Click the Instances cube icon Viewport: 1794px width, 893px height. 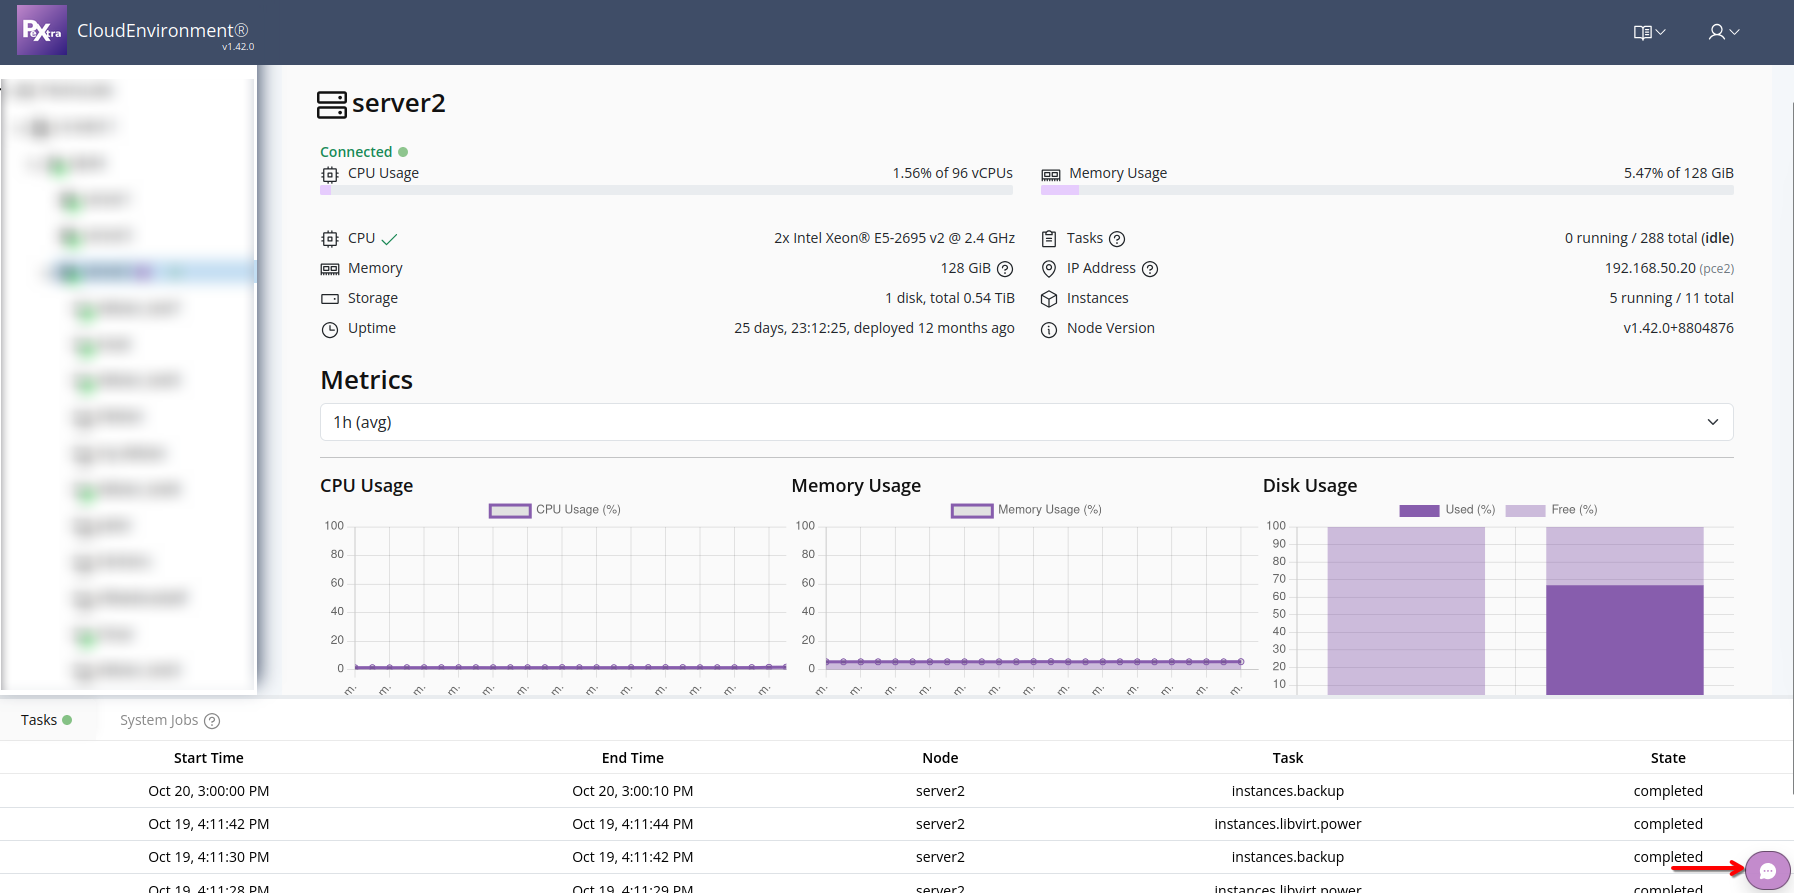point(1049,299)
